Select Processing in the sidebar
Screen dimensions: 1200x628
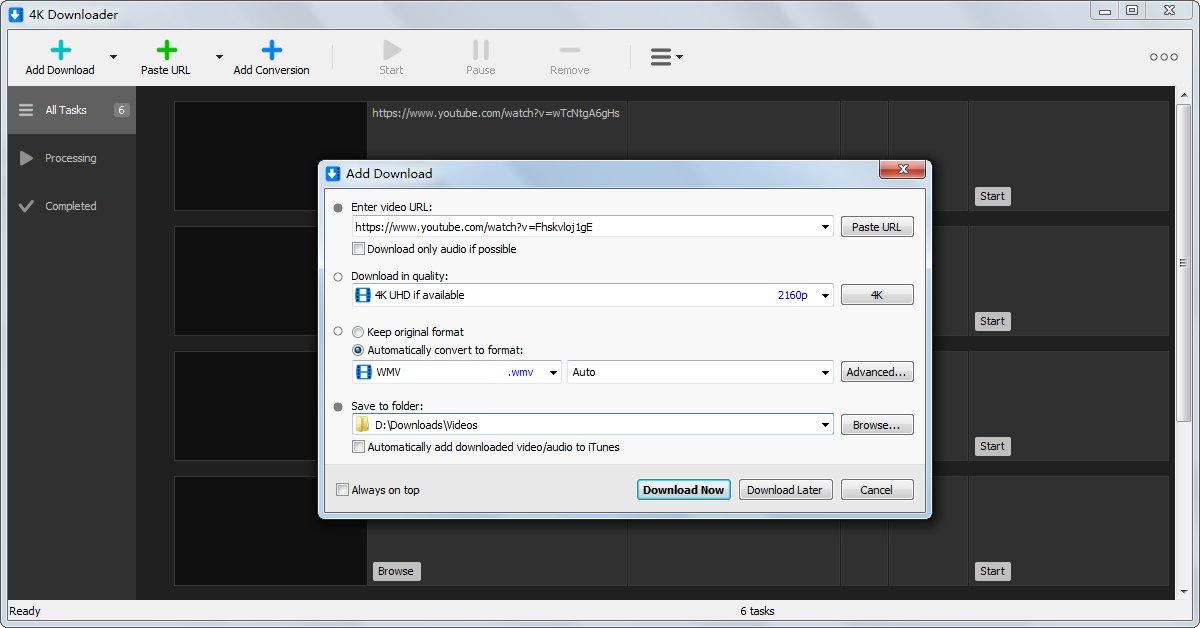72,158
